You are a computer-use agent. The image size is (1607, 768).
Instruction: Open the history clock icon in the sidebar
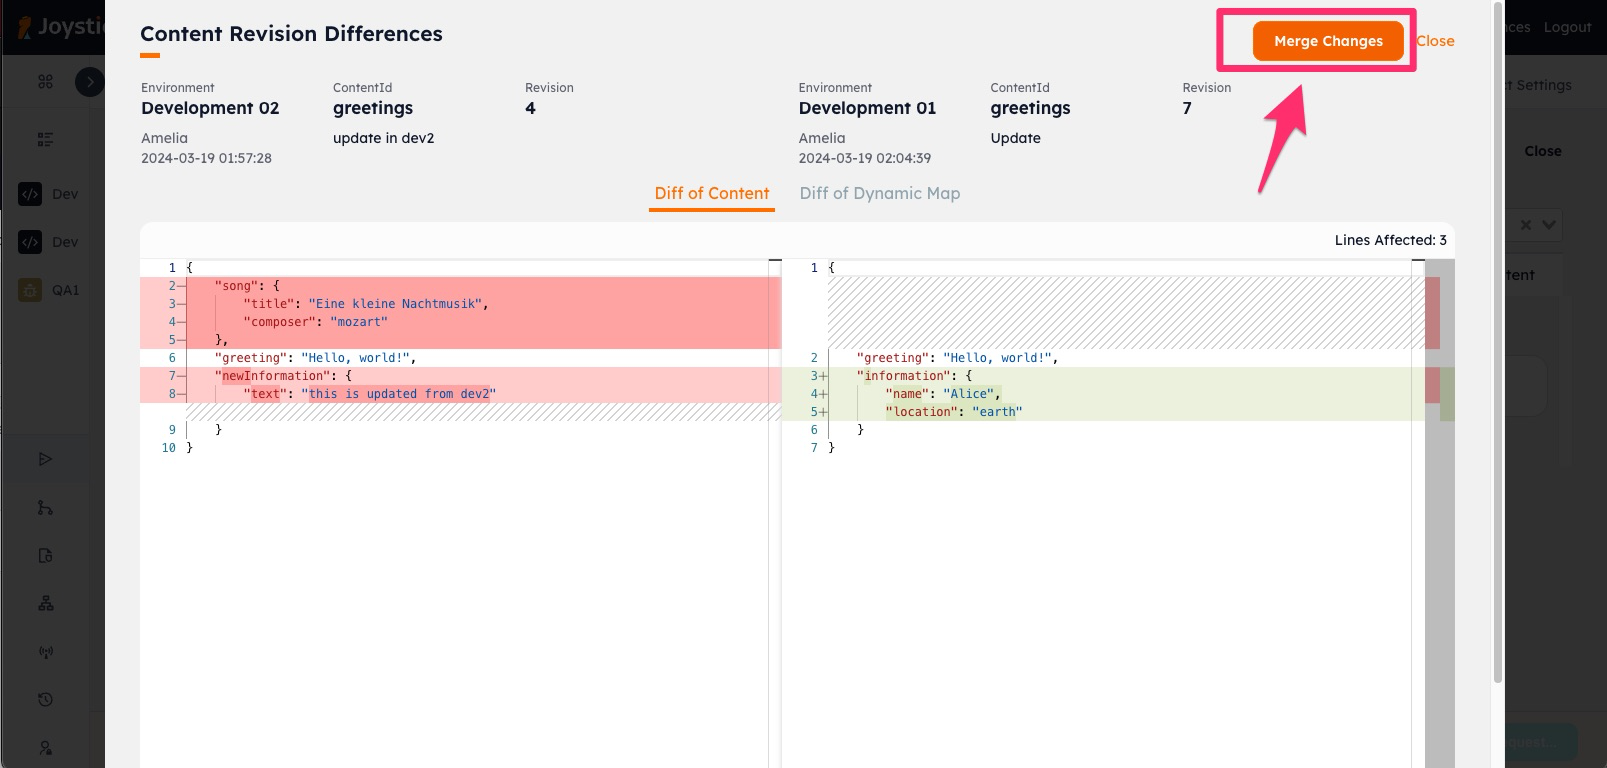45,700
